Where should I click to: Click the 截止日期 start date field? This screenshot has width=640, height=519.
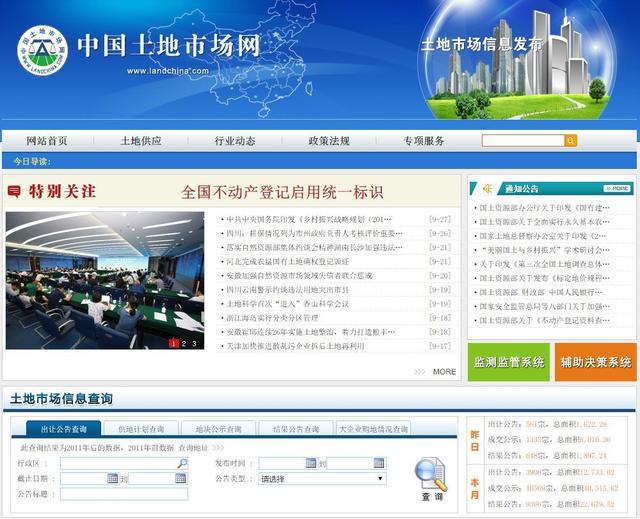click(90, 478)
